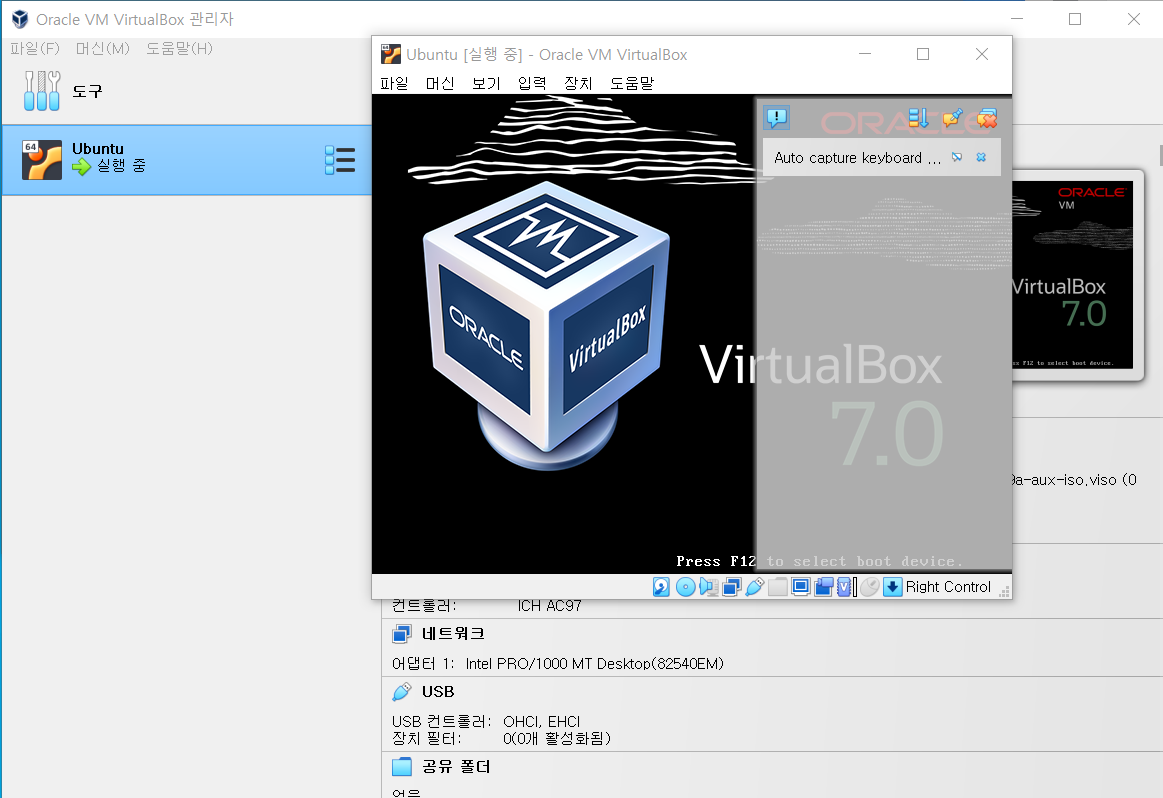Viewport: 1163px width, 798px height.
Task: Click the audio speaker status icon
Action: click(x=708, y=587)
